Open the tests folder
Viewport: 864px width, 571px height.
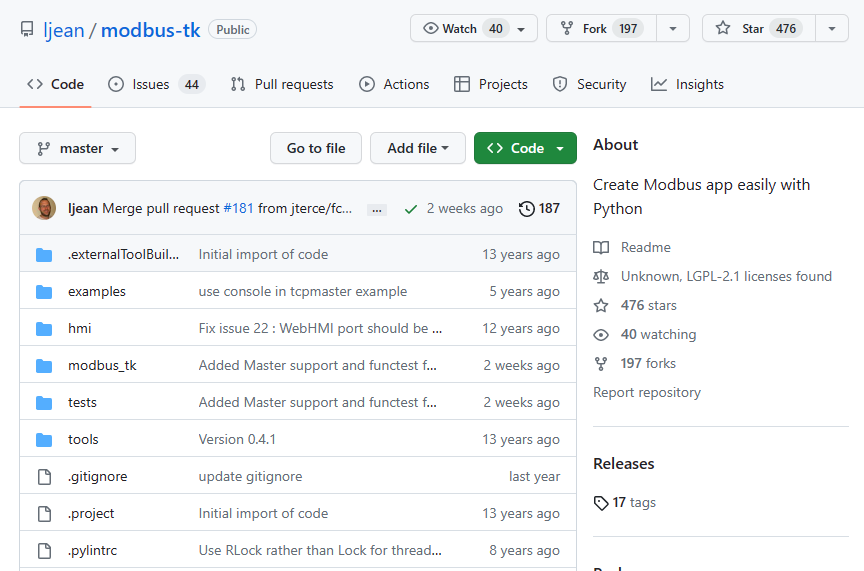[x=82, y=402]
